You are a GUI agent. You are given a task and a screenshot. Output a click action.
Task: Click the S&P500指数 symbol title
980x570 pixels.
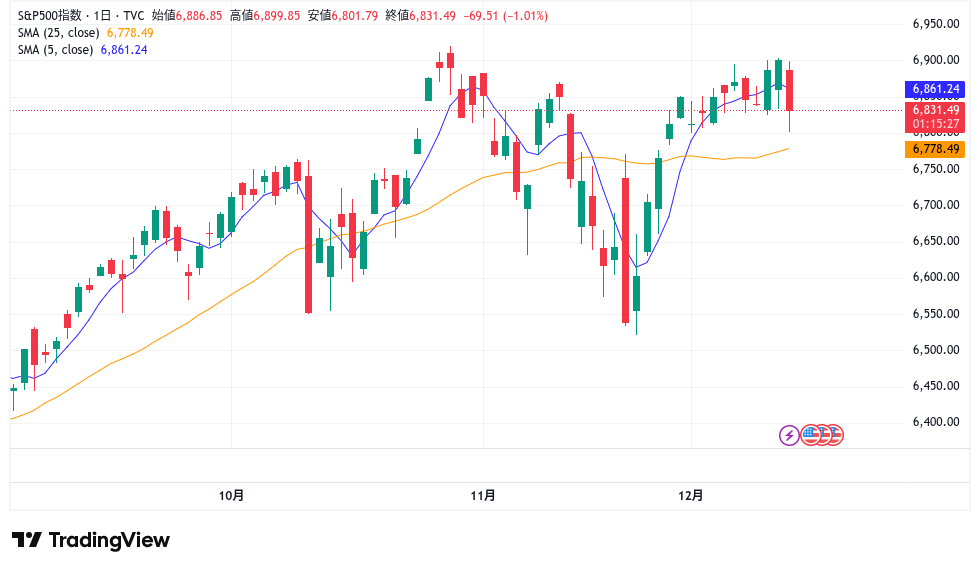(x=51, y=17)
